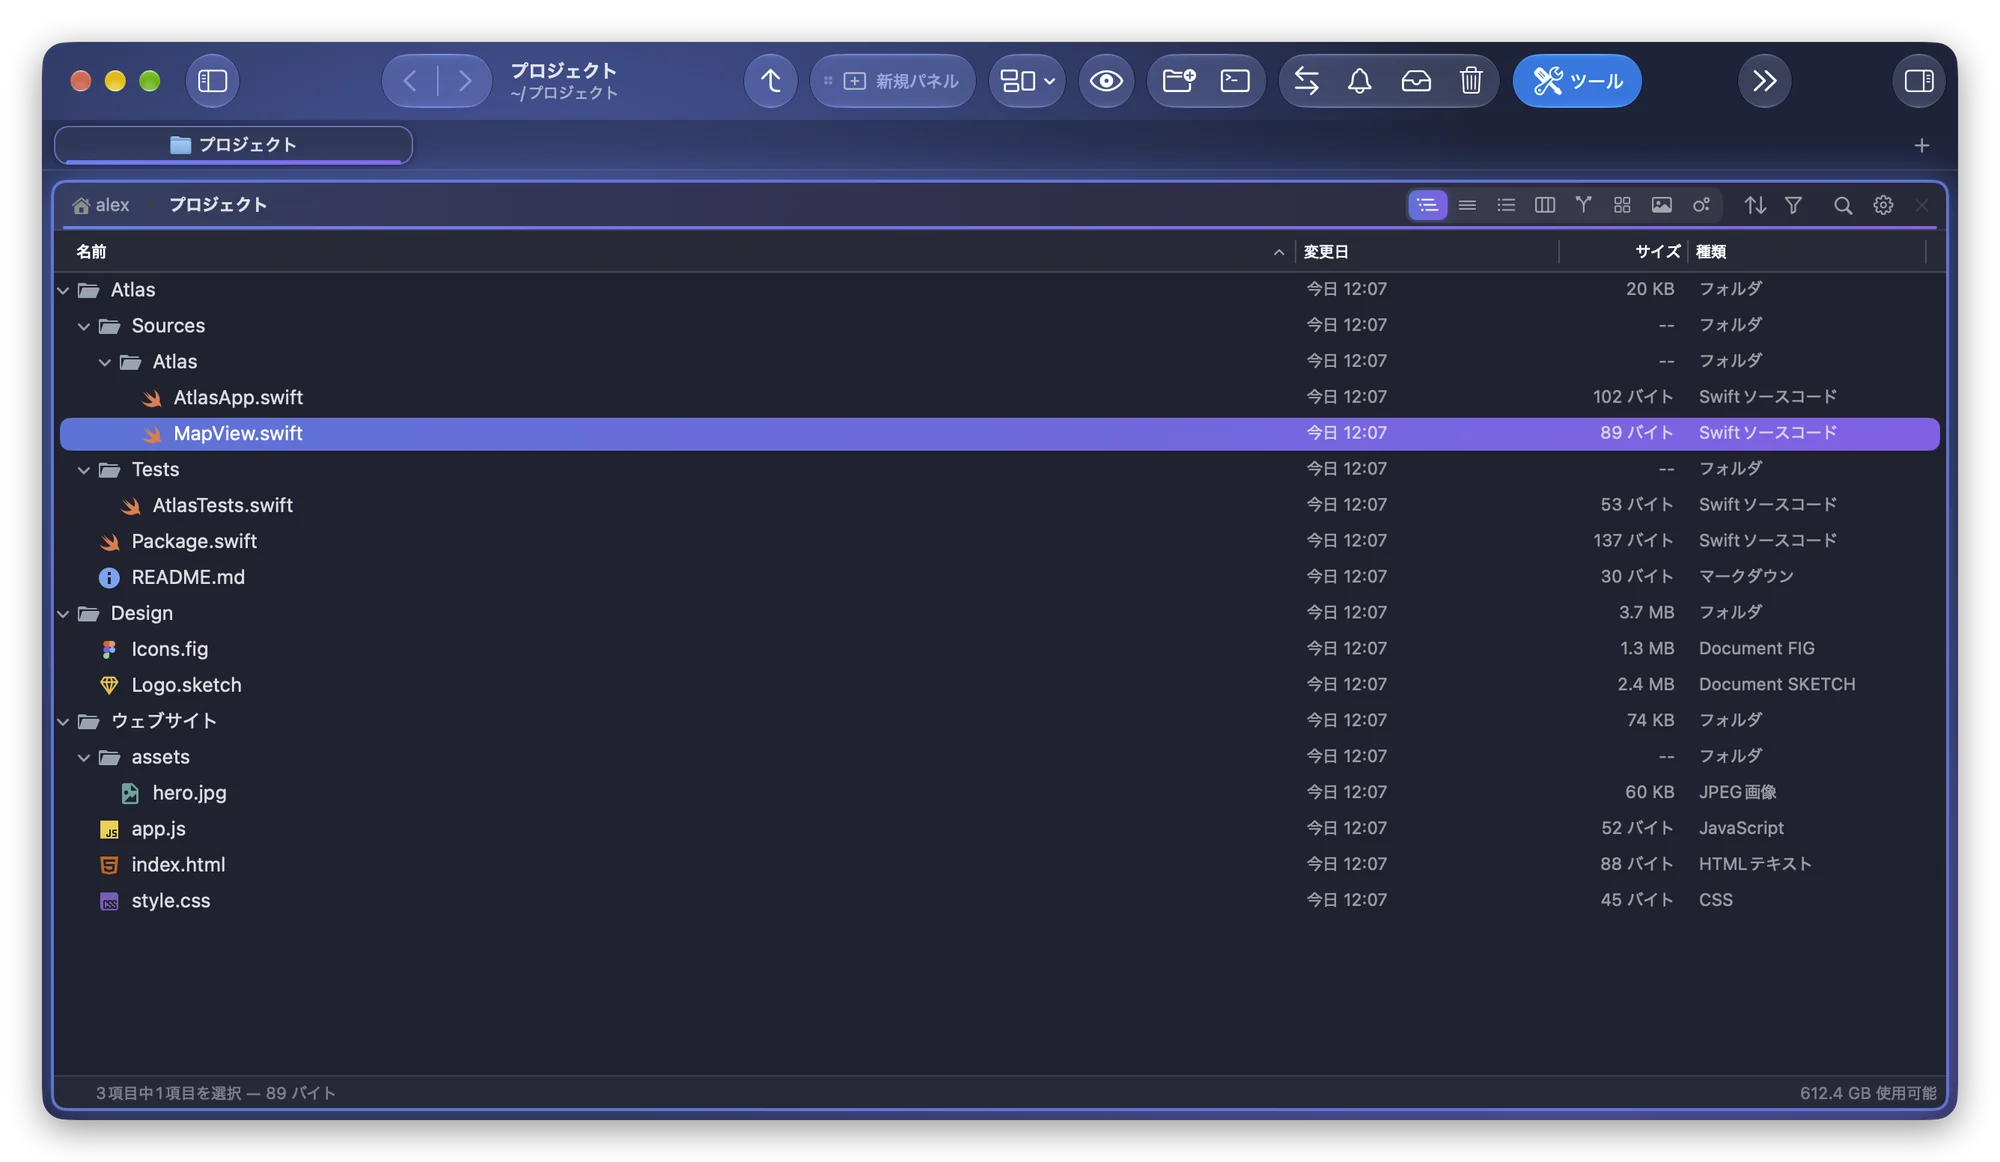Select the Logo.sketch file
The image size is (2000, 1162).
tap(1000, 686)
